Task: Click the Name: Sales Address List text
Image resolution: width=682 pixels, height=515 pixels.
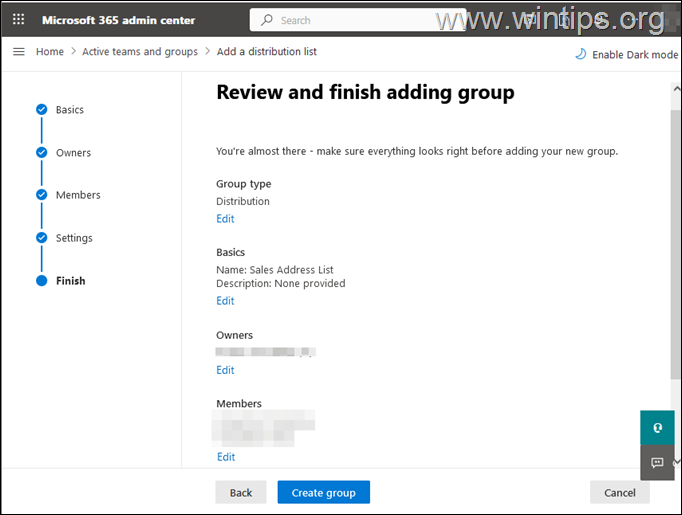Action: pos(275,270)
